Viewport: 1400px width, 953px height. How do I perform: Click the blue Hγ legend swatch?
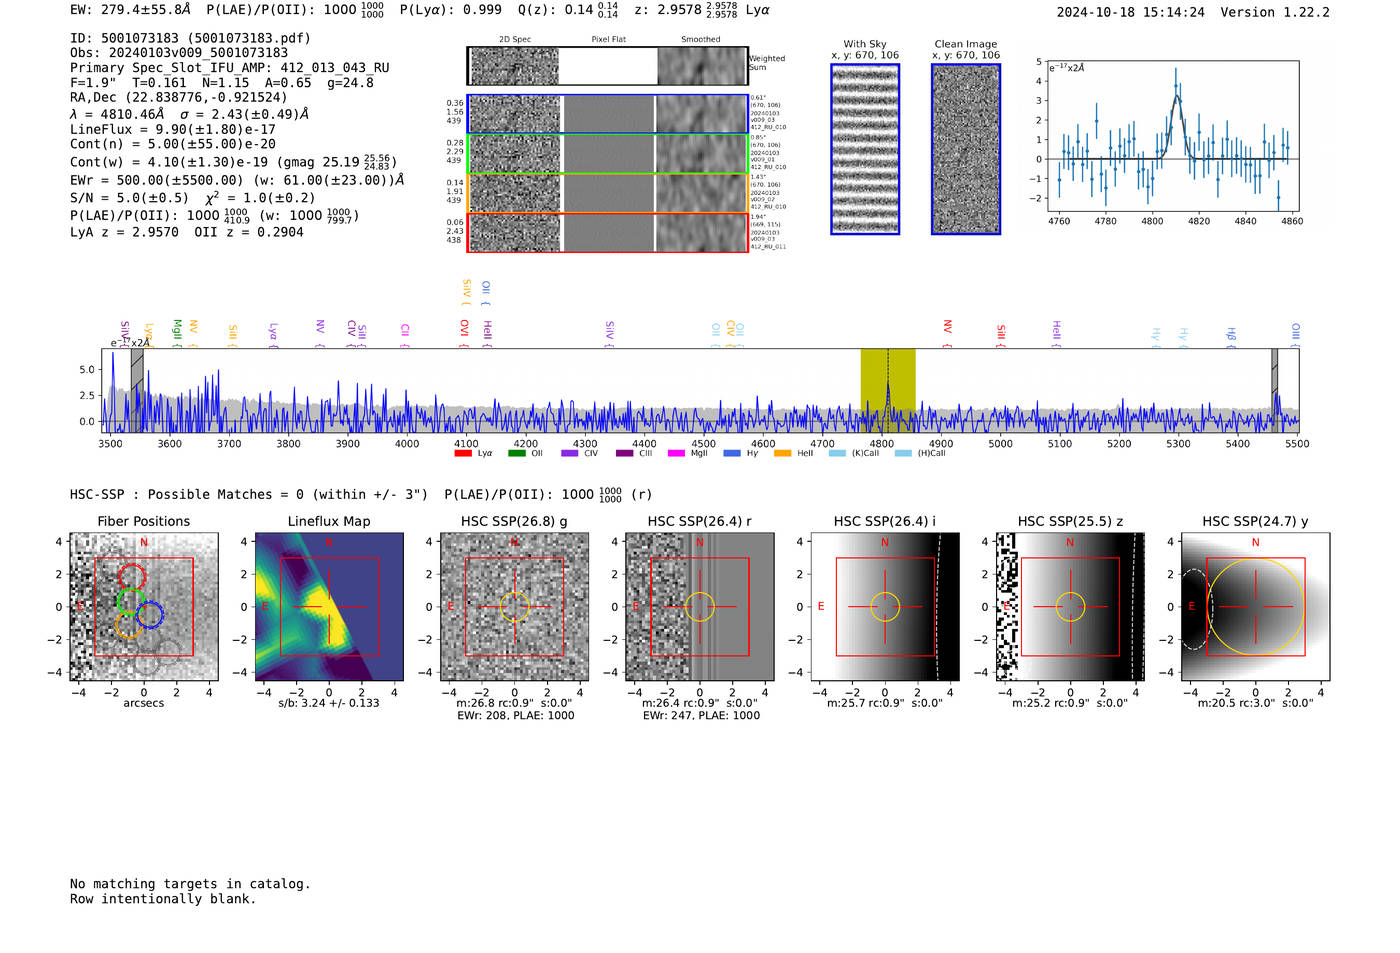coord(732,454)
